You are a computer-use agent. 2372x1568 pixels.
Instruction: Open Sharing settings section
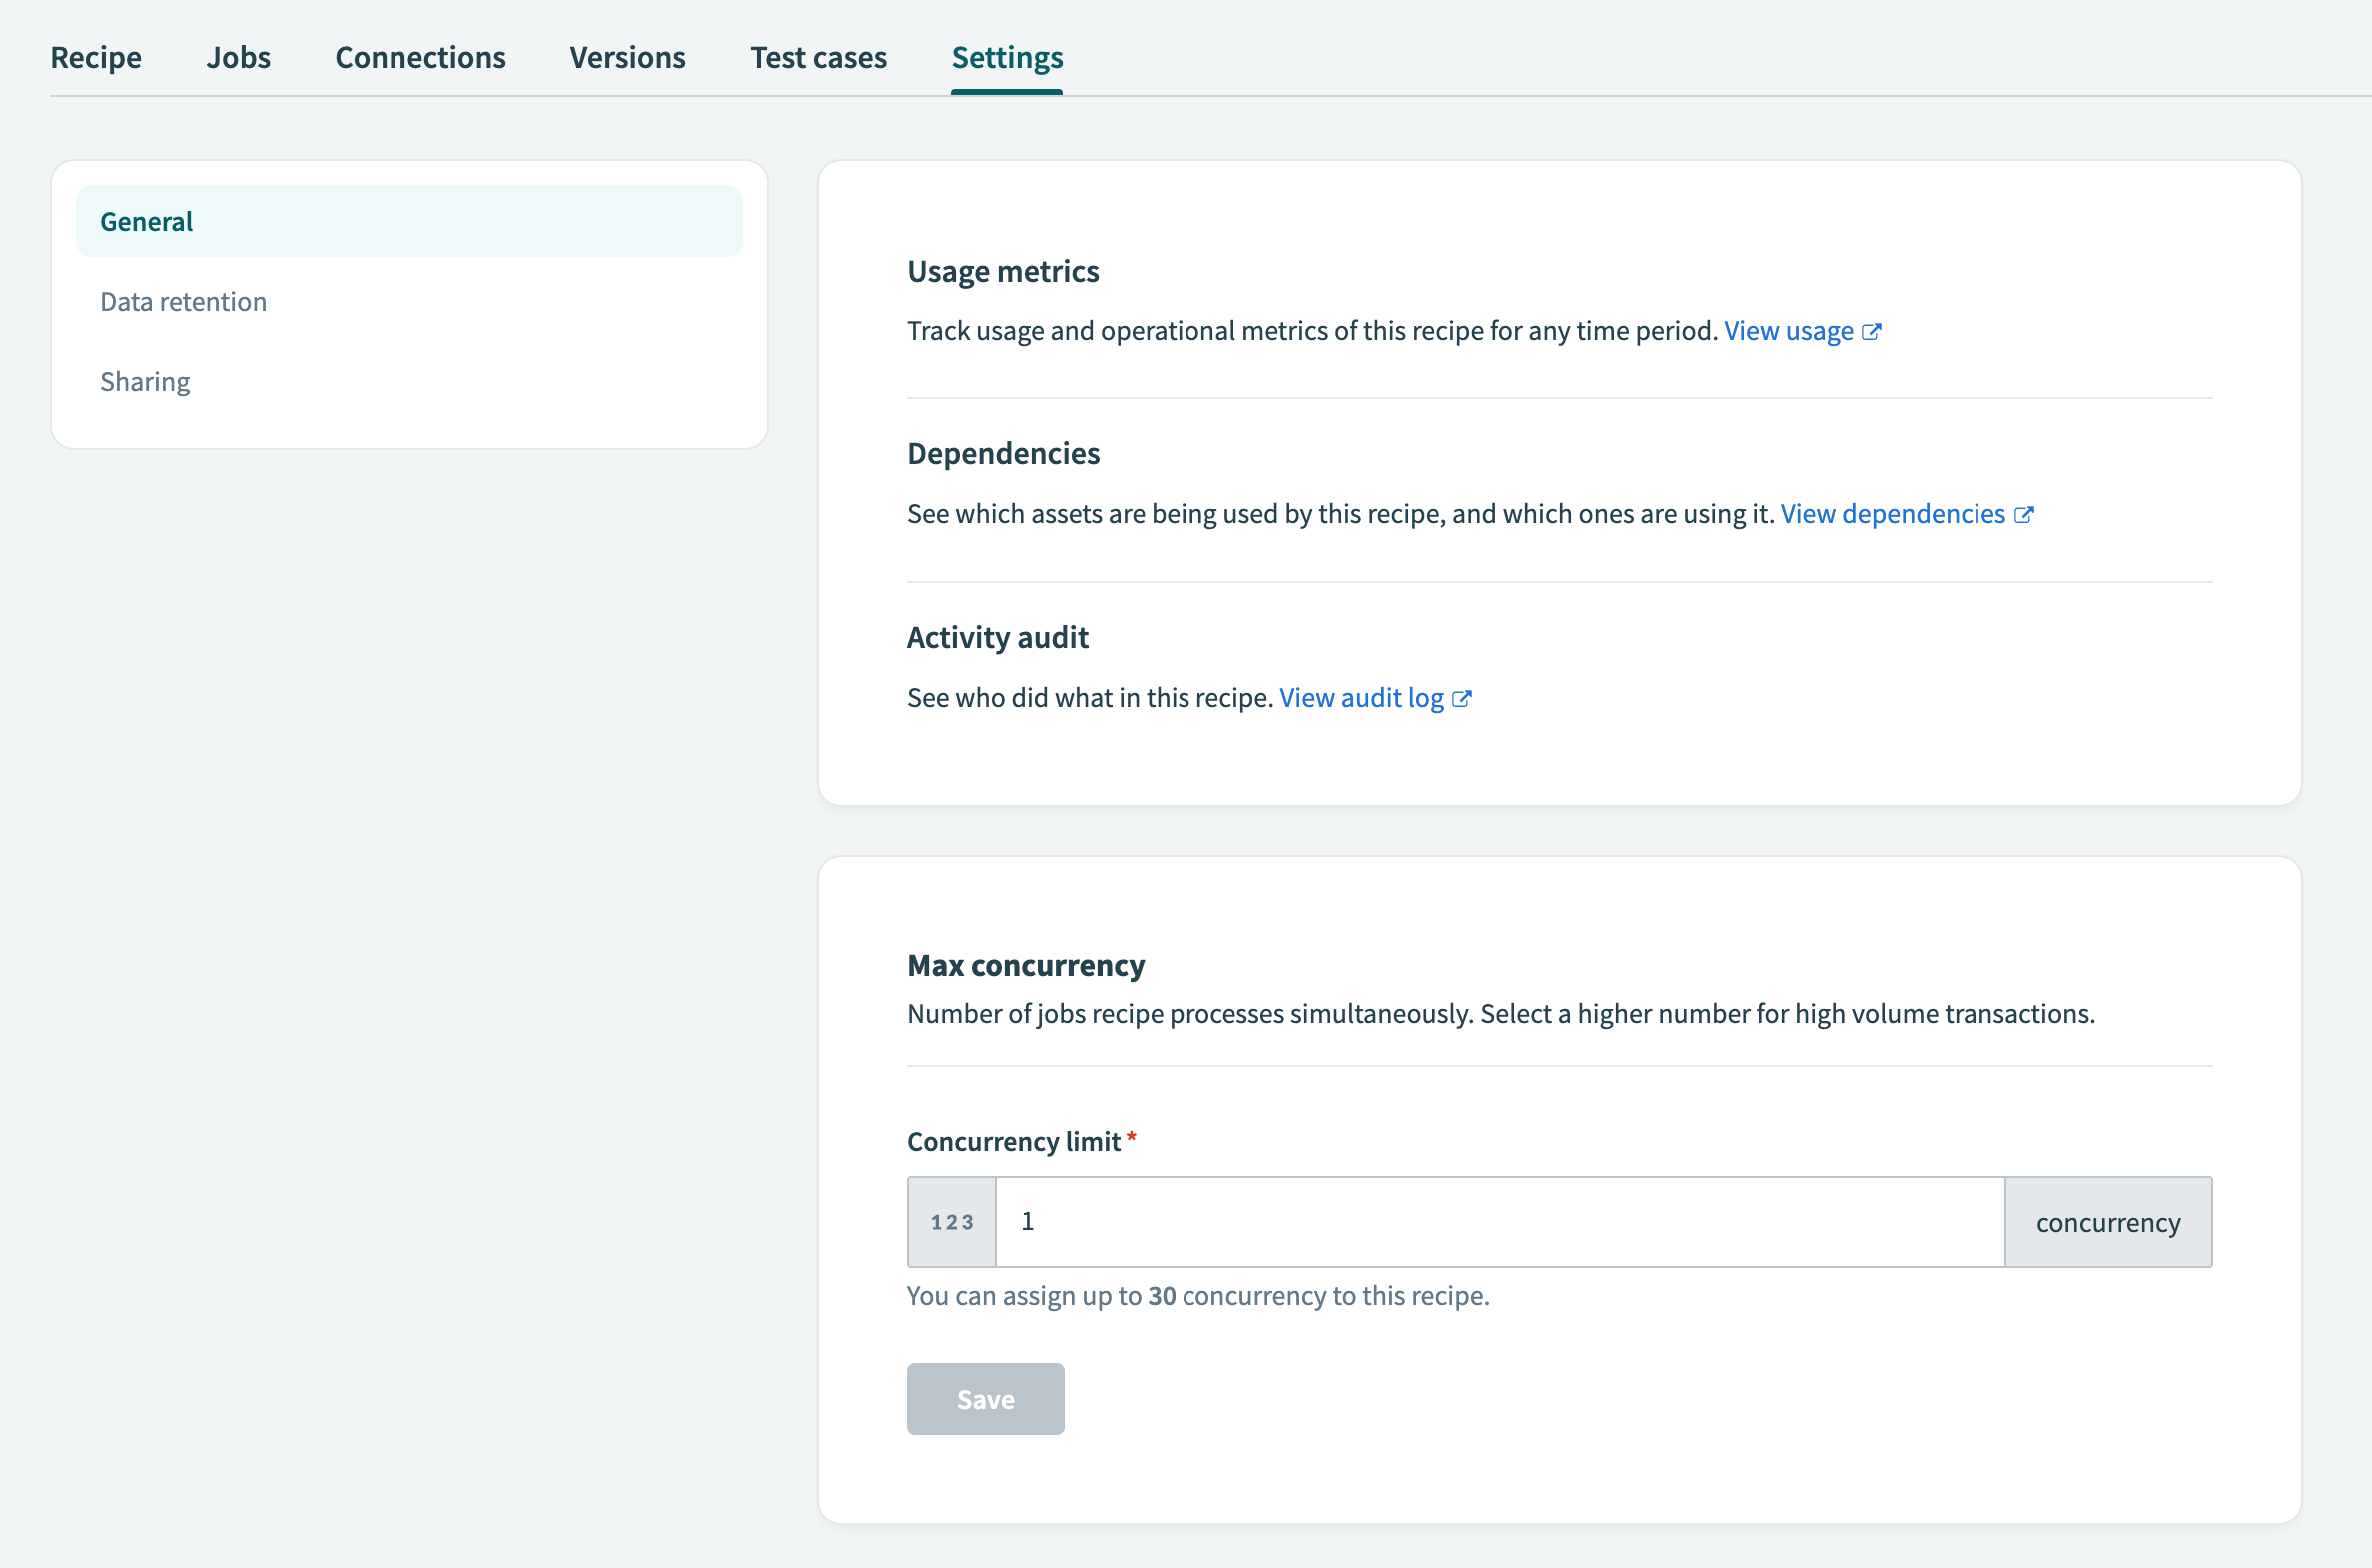click(145, 381)
